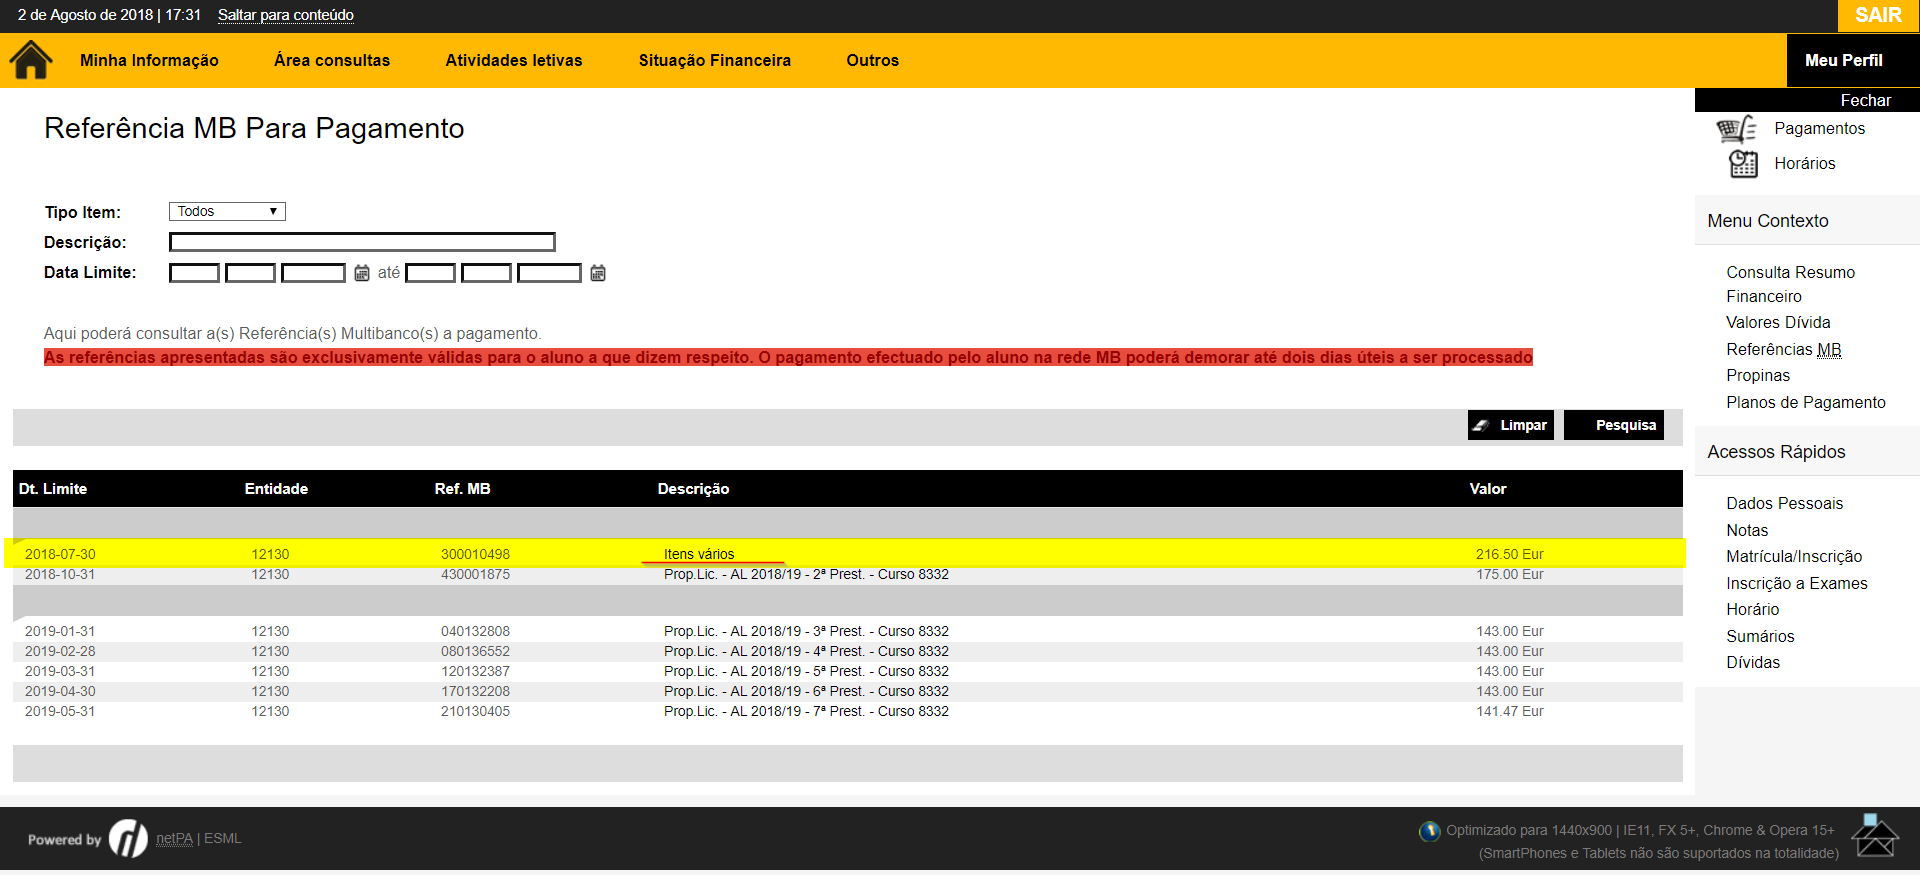The image size is (1920, 875).
Task: Click the envelope icon in the footer
Action: coord(1875,836)
